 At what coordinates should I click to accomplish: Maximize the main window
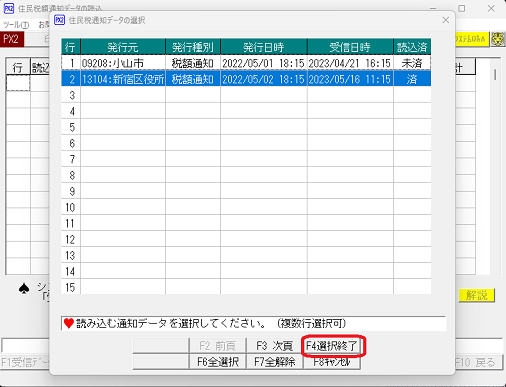[462, 8]
